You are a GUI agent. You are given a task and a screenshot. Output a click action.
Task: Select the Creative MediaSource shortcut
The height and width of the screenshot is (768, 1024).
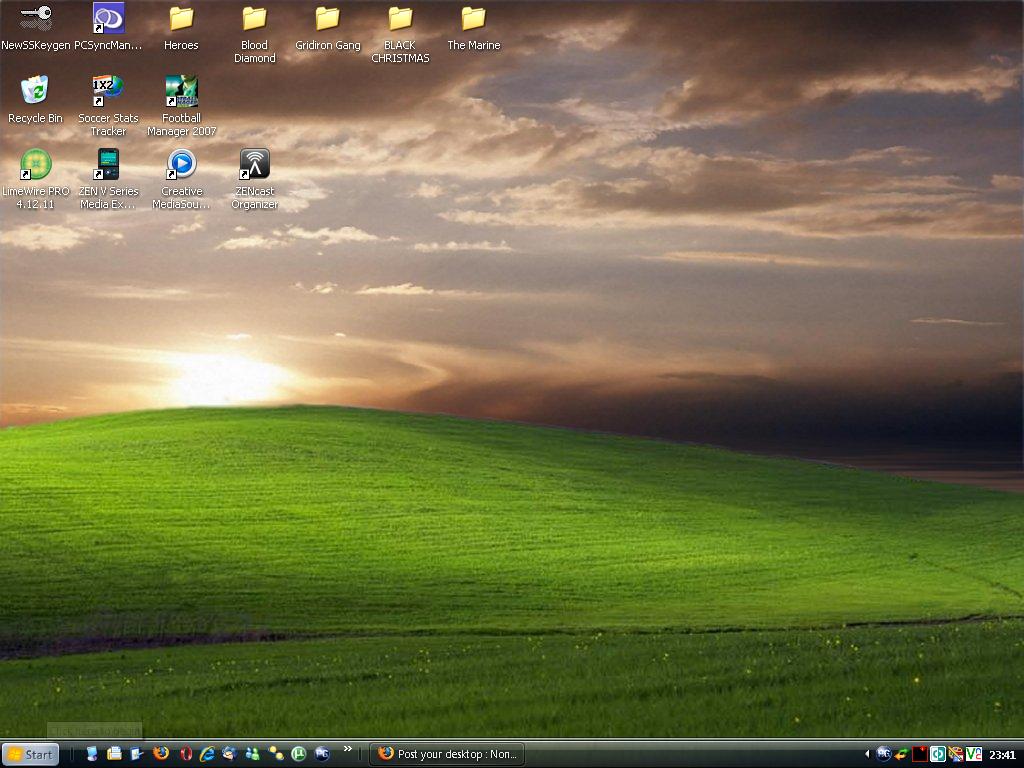[x=182, y=180]
